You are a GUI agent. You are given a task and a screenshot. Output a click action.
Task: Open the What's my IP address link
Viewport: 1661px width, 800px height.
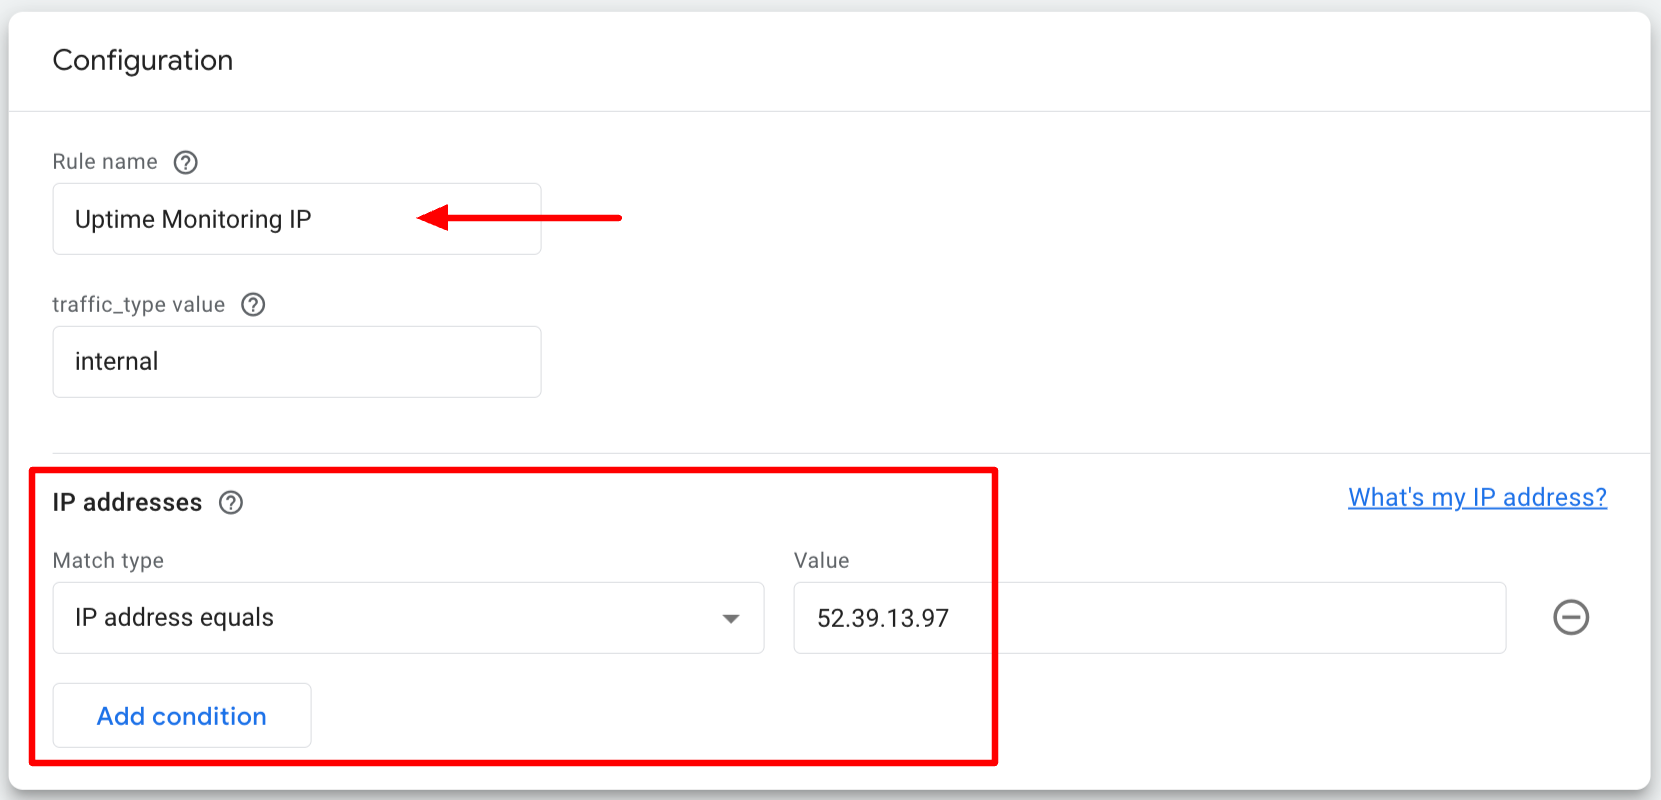tap(1476, 497)
